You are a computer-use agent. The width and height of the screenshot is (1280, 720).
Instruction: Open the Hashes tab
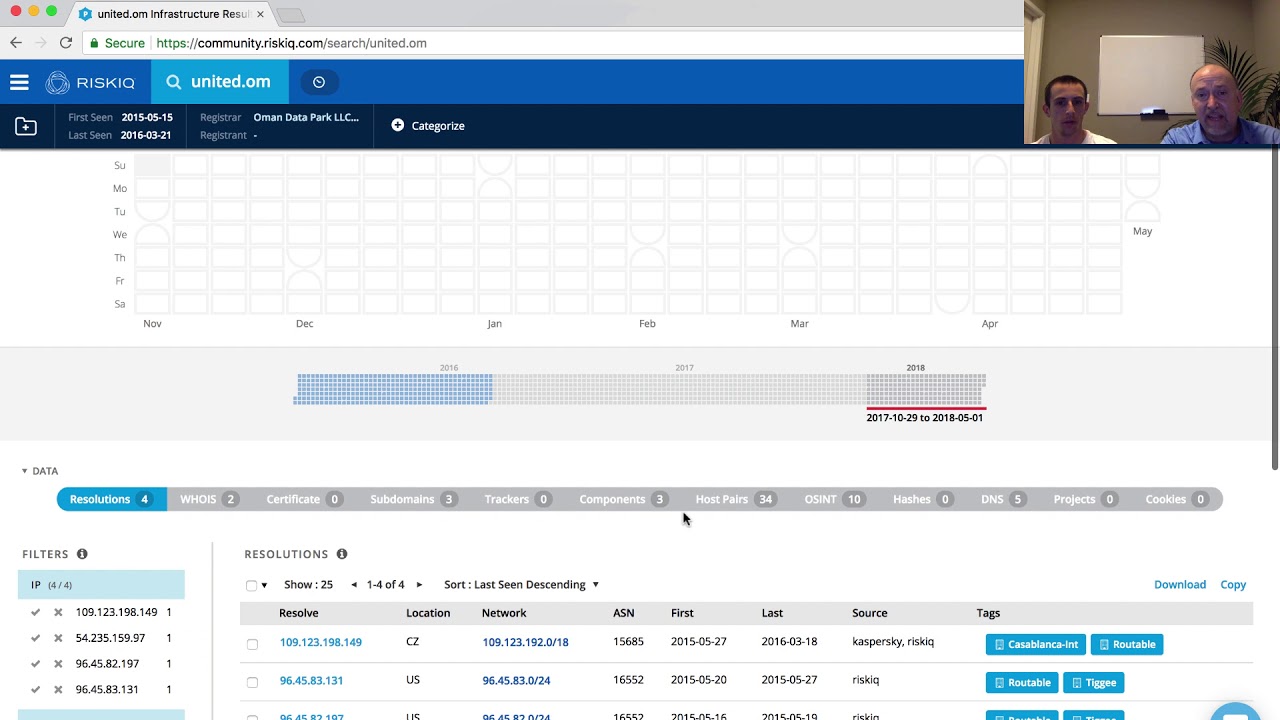pos(921,499)
